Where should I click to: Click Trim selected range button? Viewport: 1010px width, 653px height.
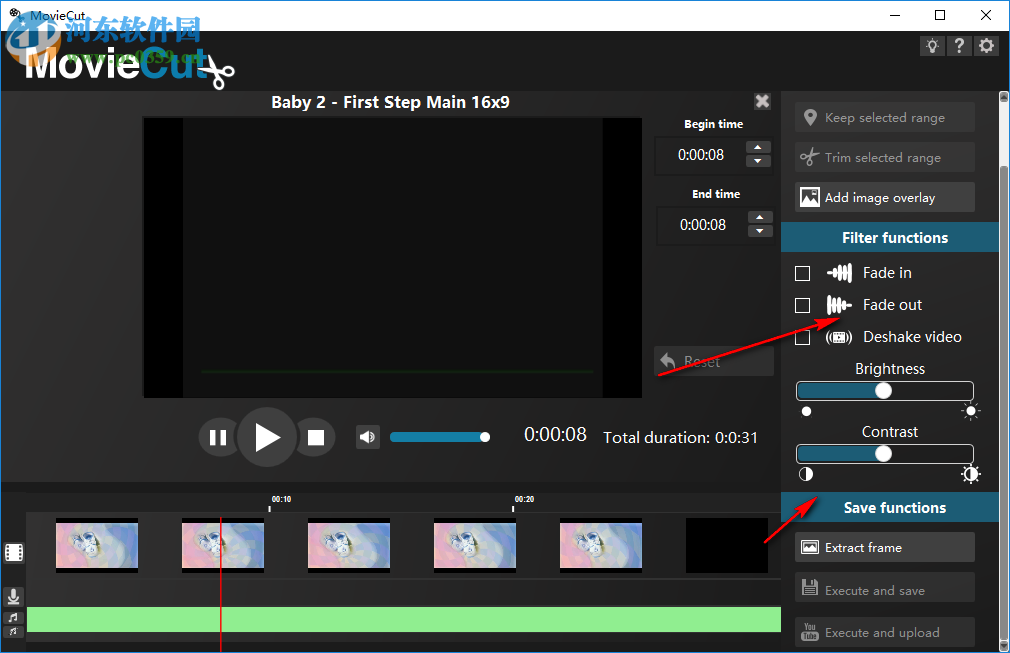[884, 157]
